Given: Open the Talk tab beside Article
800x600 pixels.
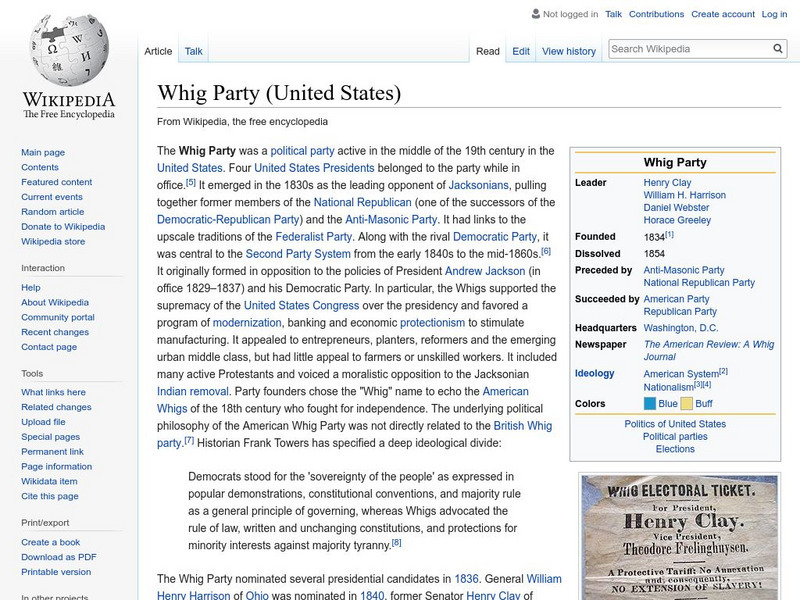Looking at the screenshot, I should click(x=193, y=51).
